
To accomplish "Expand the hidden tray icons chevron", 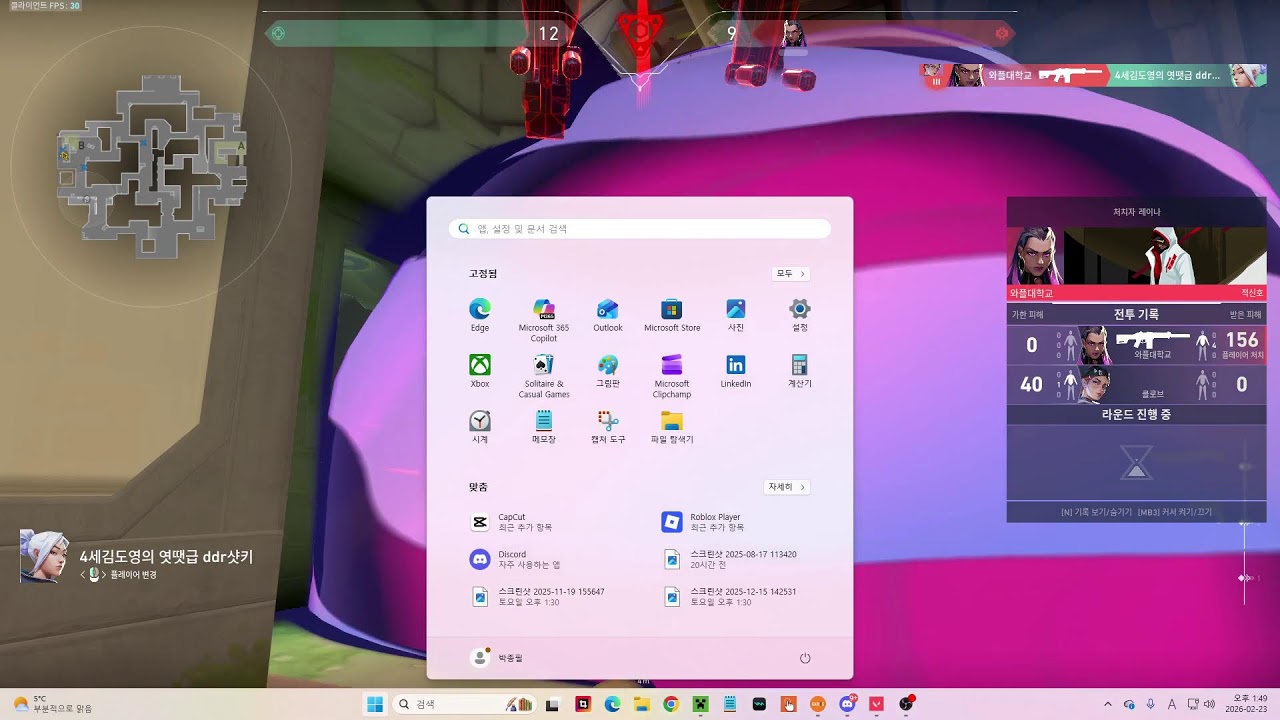I will tap(1107, 704).
